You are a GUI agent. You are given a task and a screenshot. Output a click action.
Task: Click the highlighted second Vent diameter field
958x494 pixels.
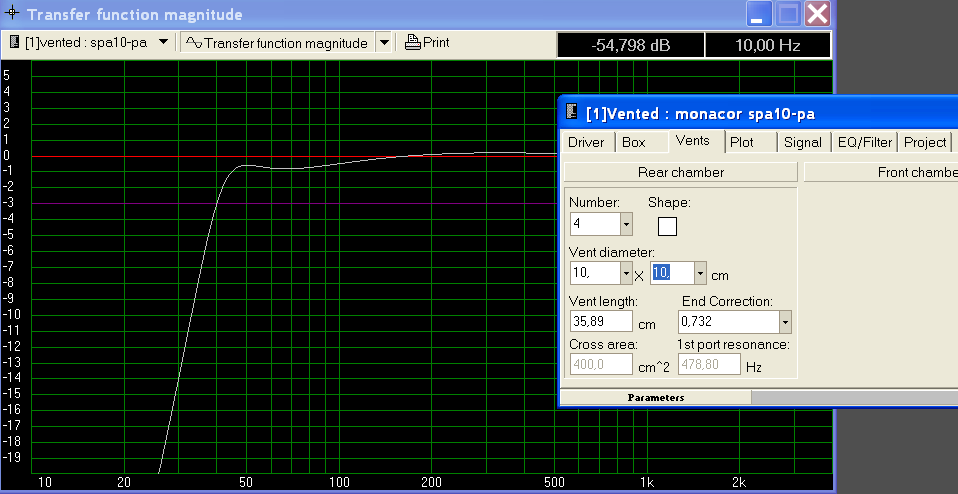pos(672,273)
